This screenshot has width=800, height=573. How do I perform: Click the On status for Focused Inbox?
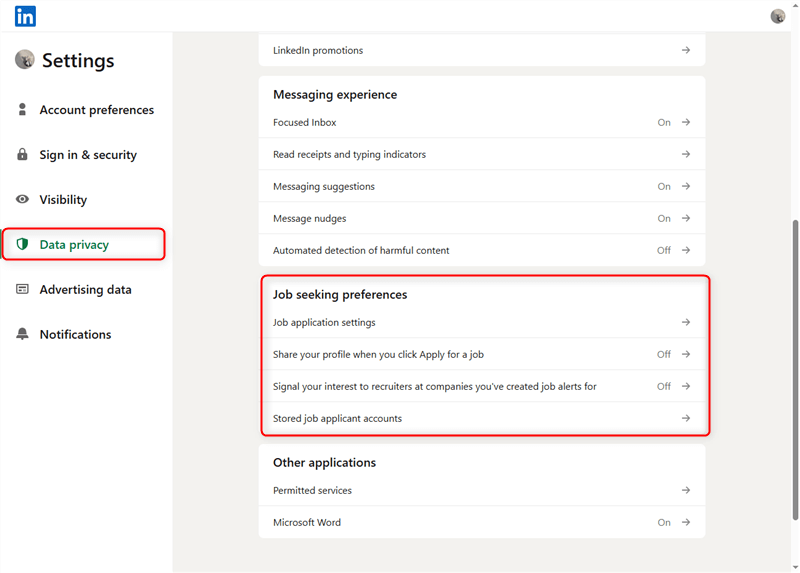click(664, 122)
